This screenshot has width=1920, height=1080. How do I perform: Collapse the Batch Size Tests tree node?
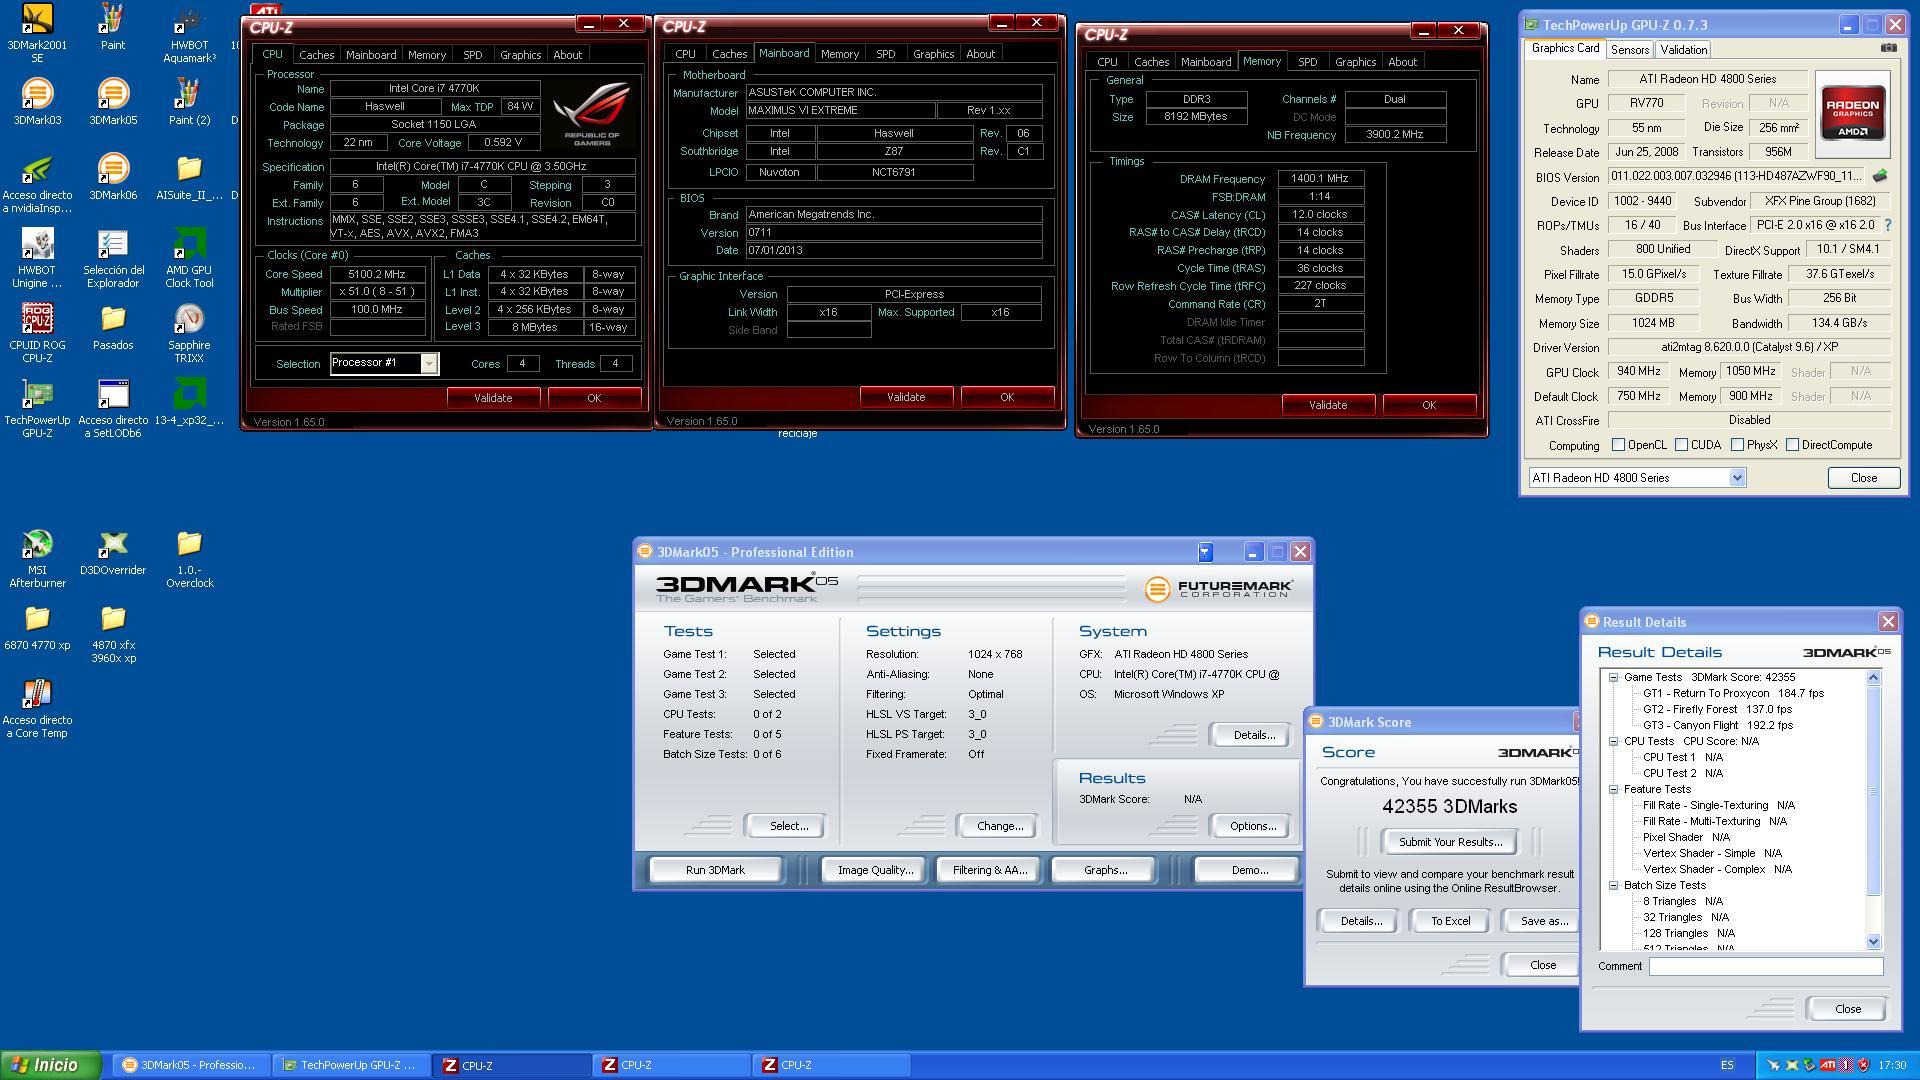(x=1613, y=885)
